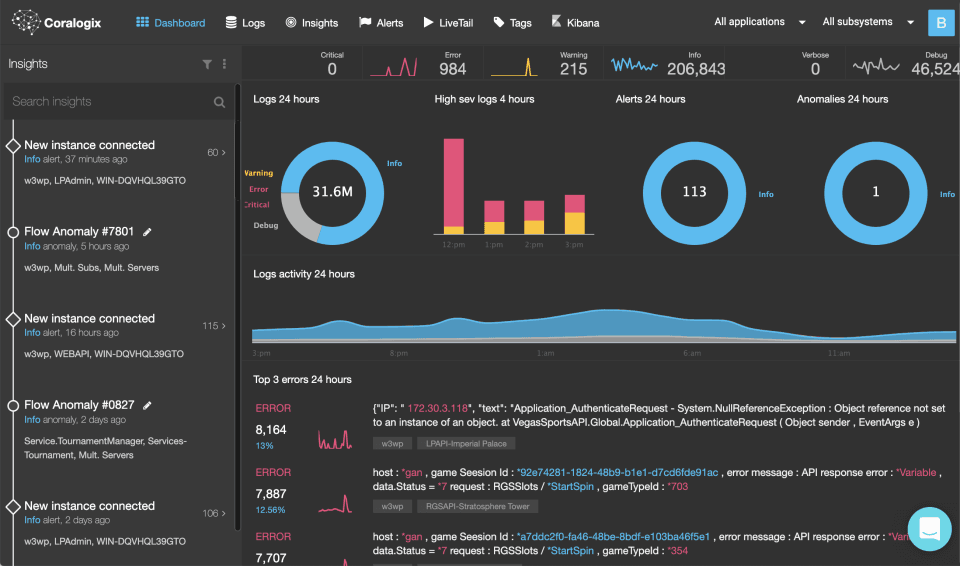Click the blue B user avatar
960x566 pixels.
tap(941, 23)
